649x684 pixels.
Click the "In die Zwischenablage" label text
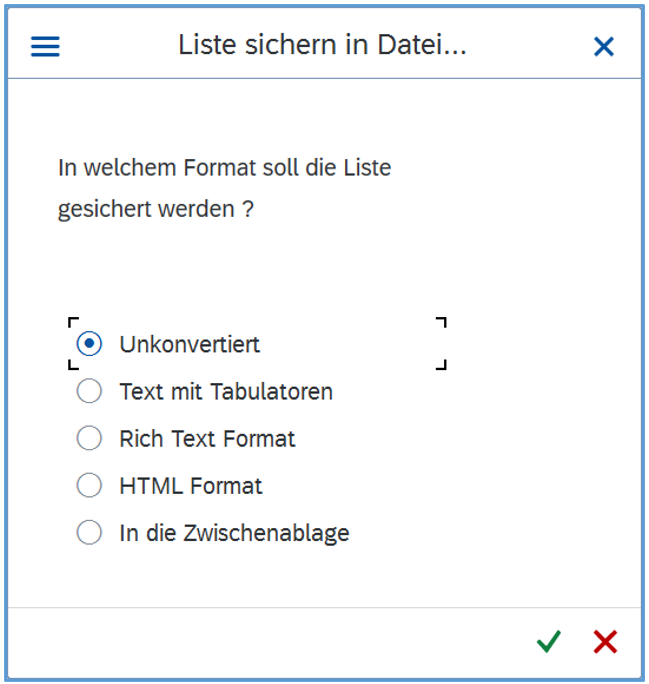coord(234,533)
